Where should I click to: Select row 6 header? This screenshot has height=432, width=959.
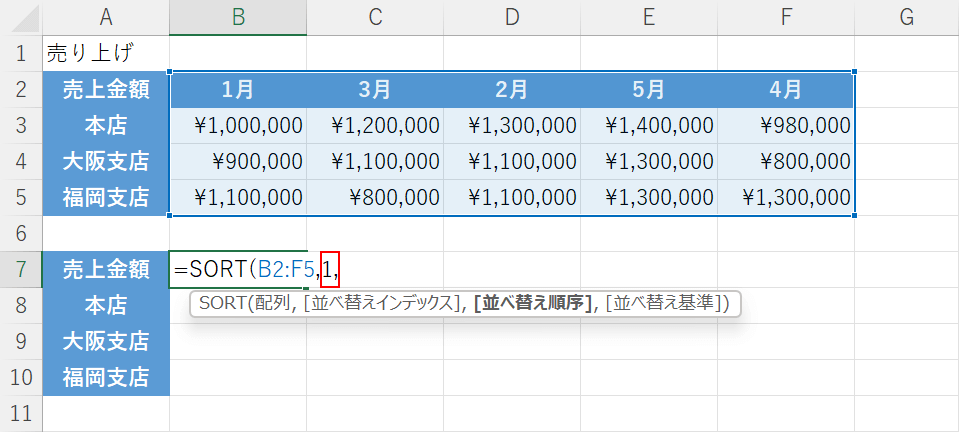point(21,233)
